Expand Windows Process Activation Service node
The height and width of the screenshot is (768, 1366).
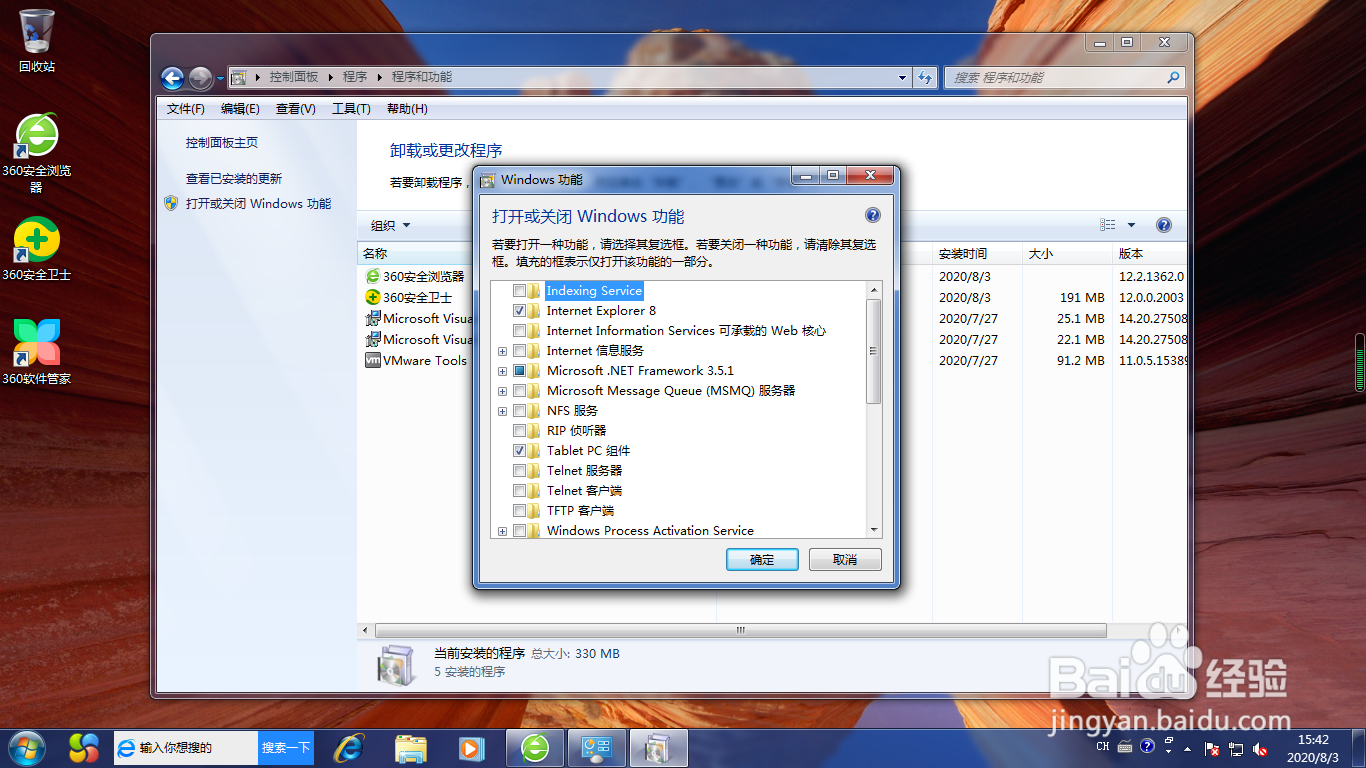pyautogui.click(x=502, y=531)
